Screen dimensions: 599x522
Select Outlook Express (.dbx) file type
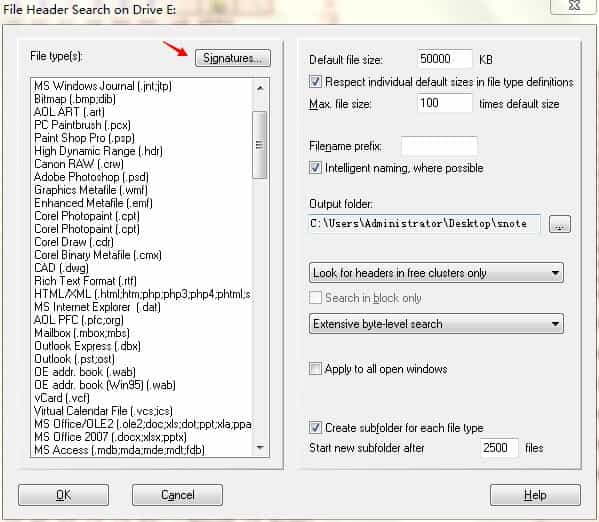pos(87,346)
